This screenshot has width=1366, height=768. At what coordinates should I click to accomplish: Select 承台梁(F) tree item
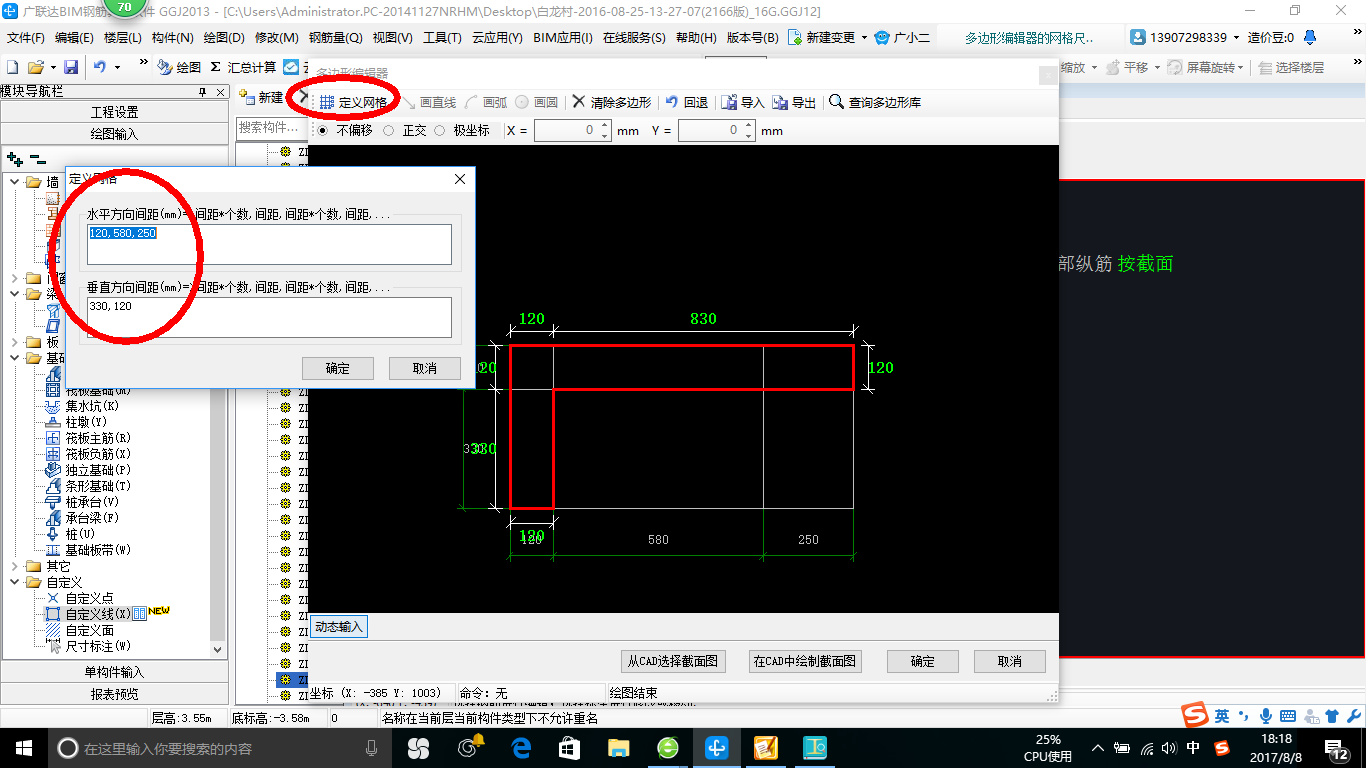tap(84, 518)
